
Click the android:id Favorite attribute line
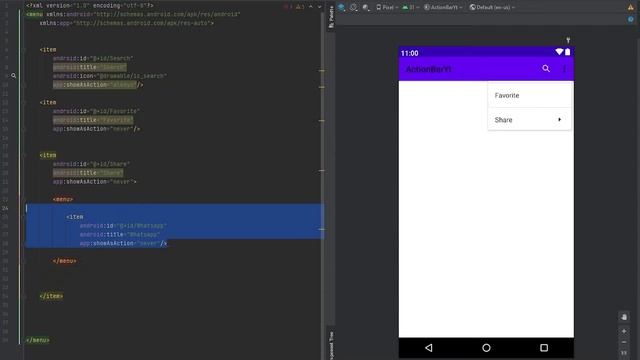[x=96, y=111]
